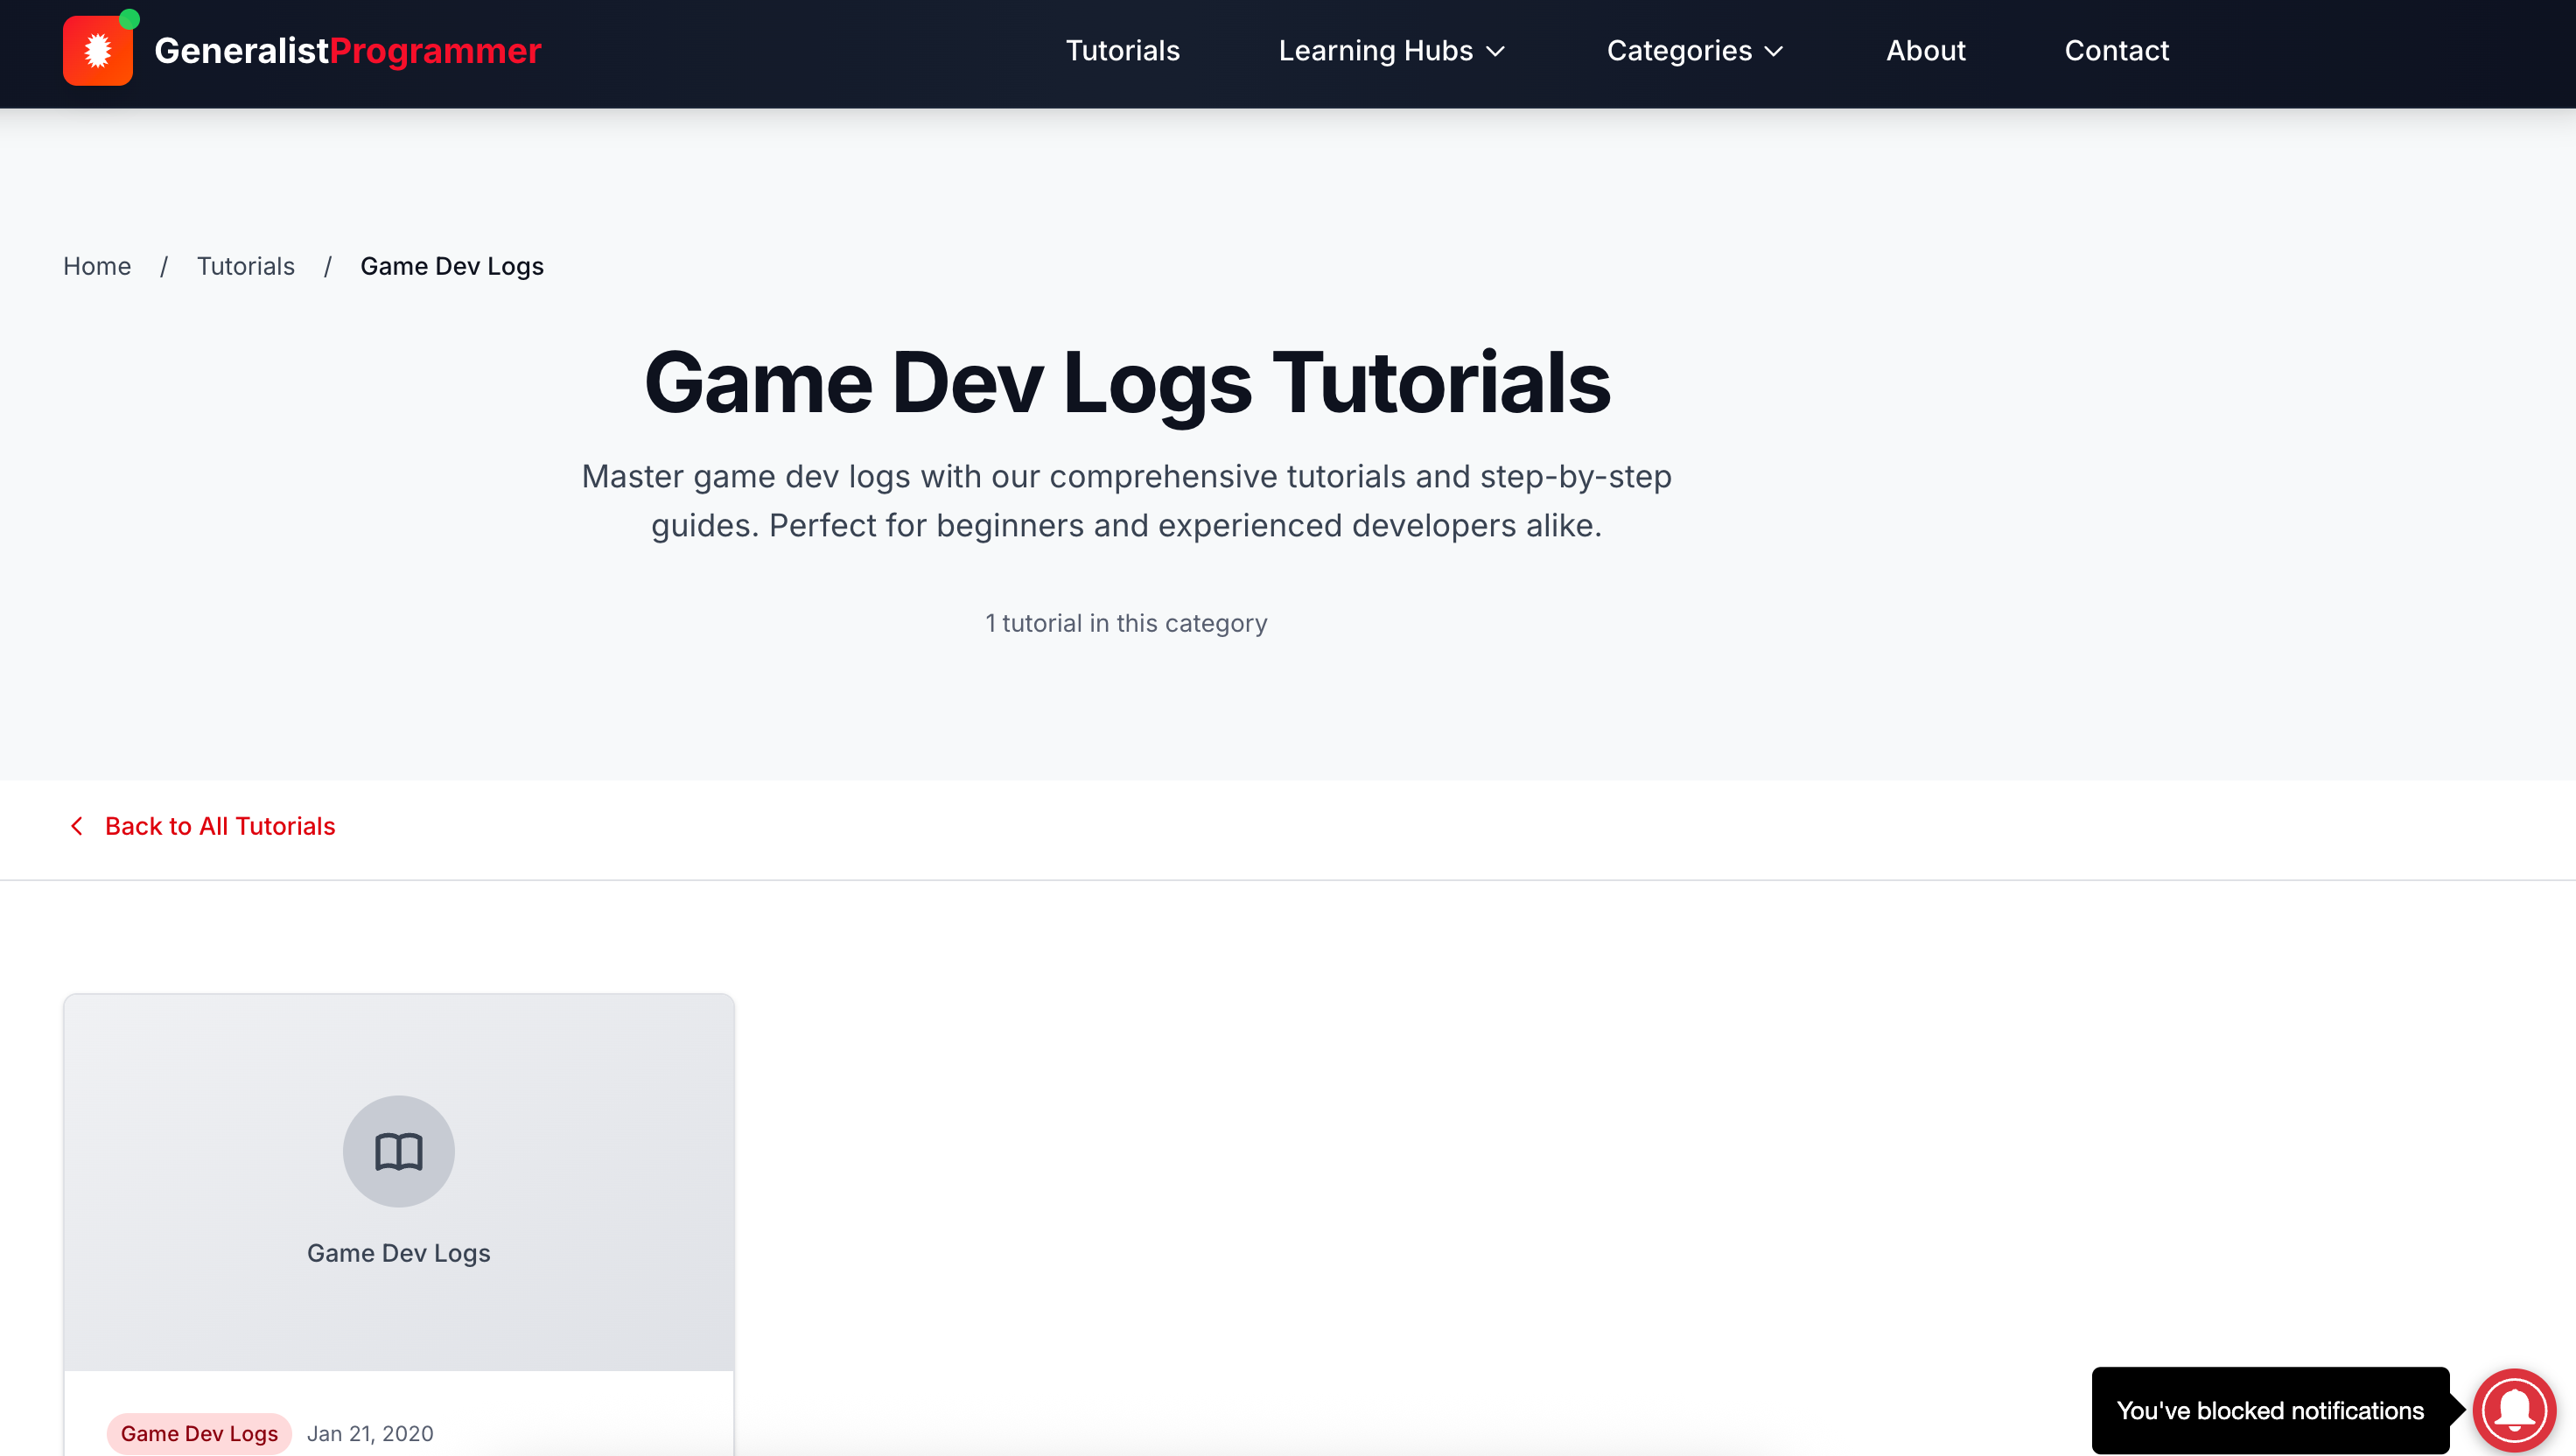The image size is (2576, 1456).
Task: Click the back arrow chevron icon
Action: [x=77, y=826]
